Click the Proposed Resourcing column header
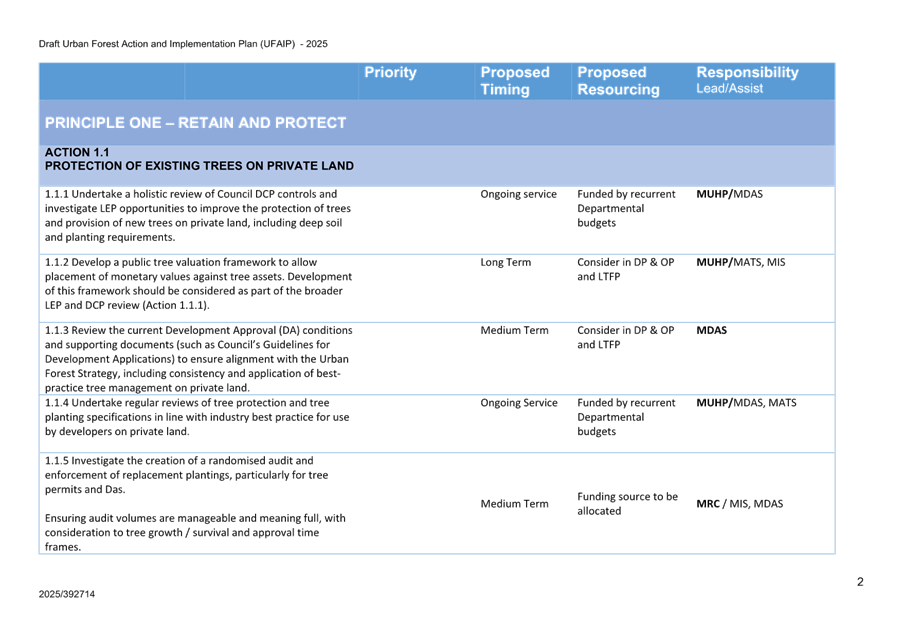 point(617,81)
